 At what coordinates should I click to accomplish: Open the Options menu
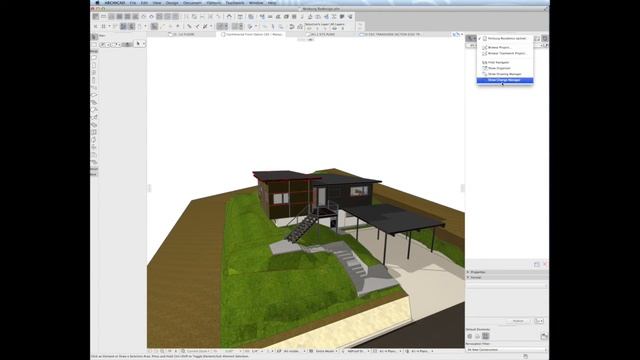[x=214, y=3]
